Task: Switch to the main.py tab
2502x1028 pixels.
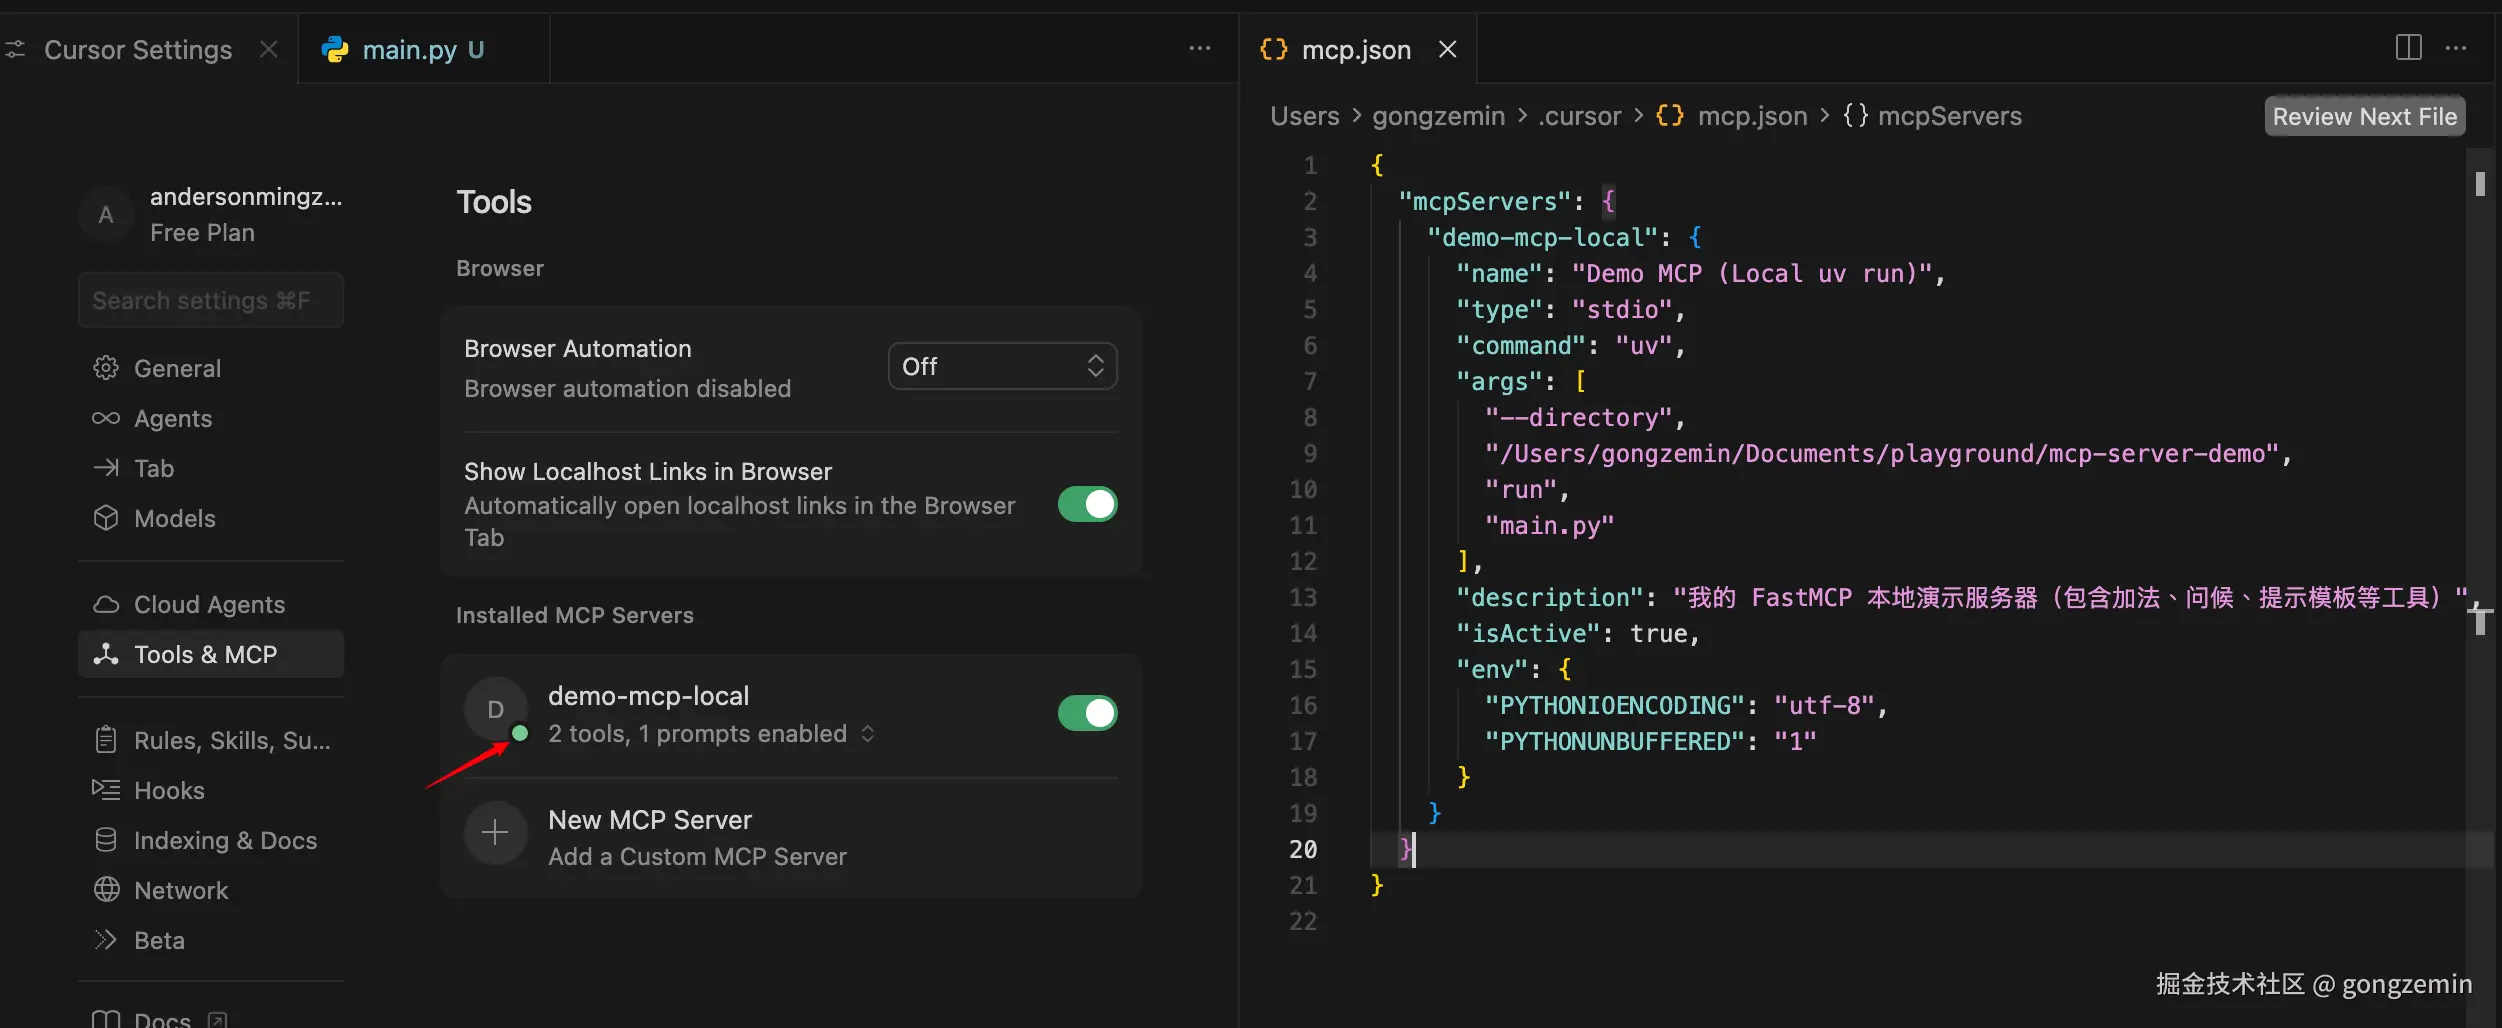Action: (x=410, y=49)
